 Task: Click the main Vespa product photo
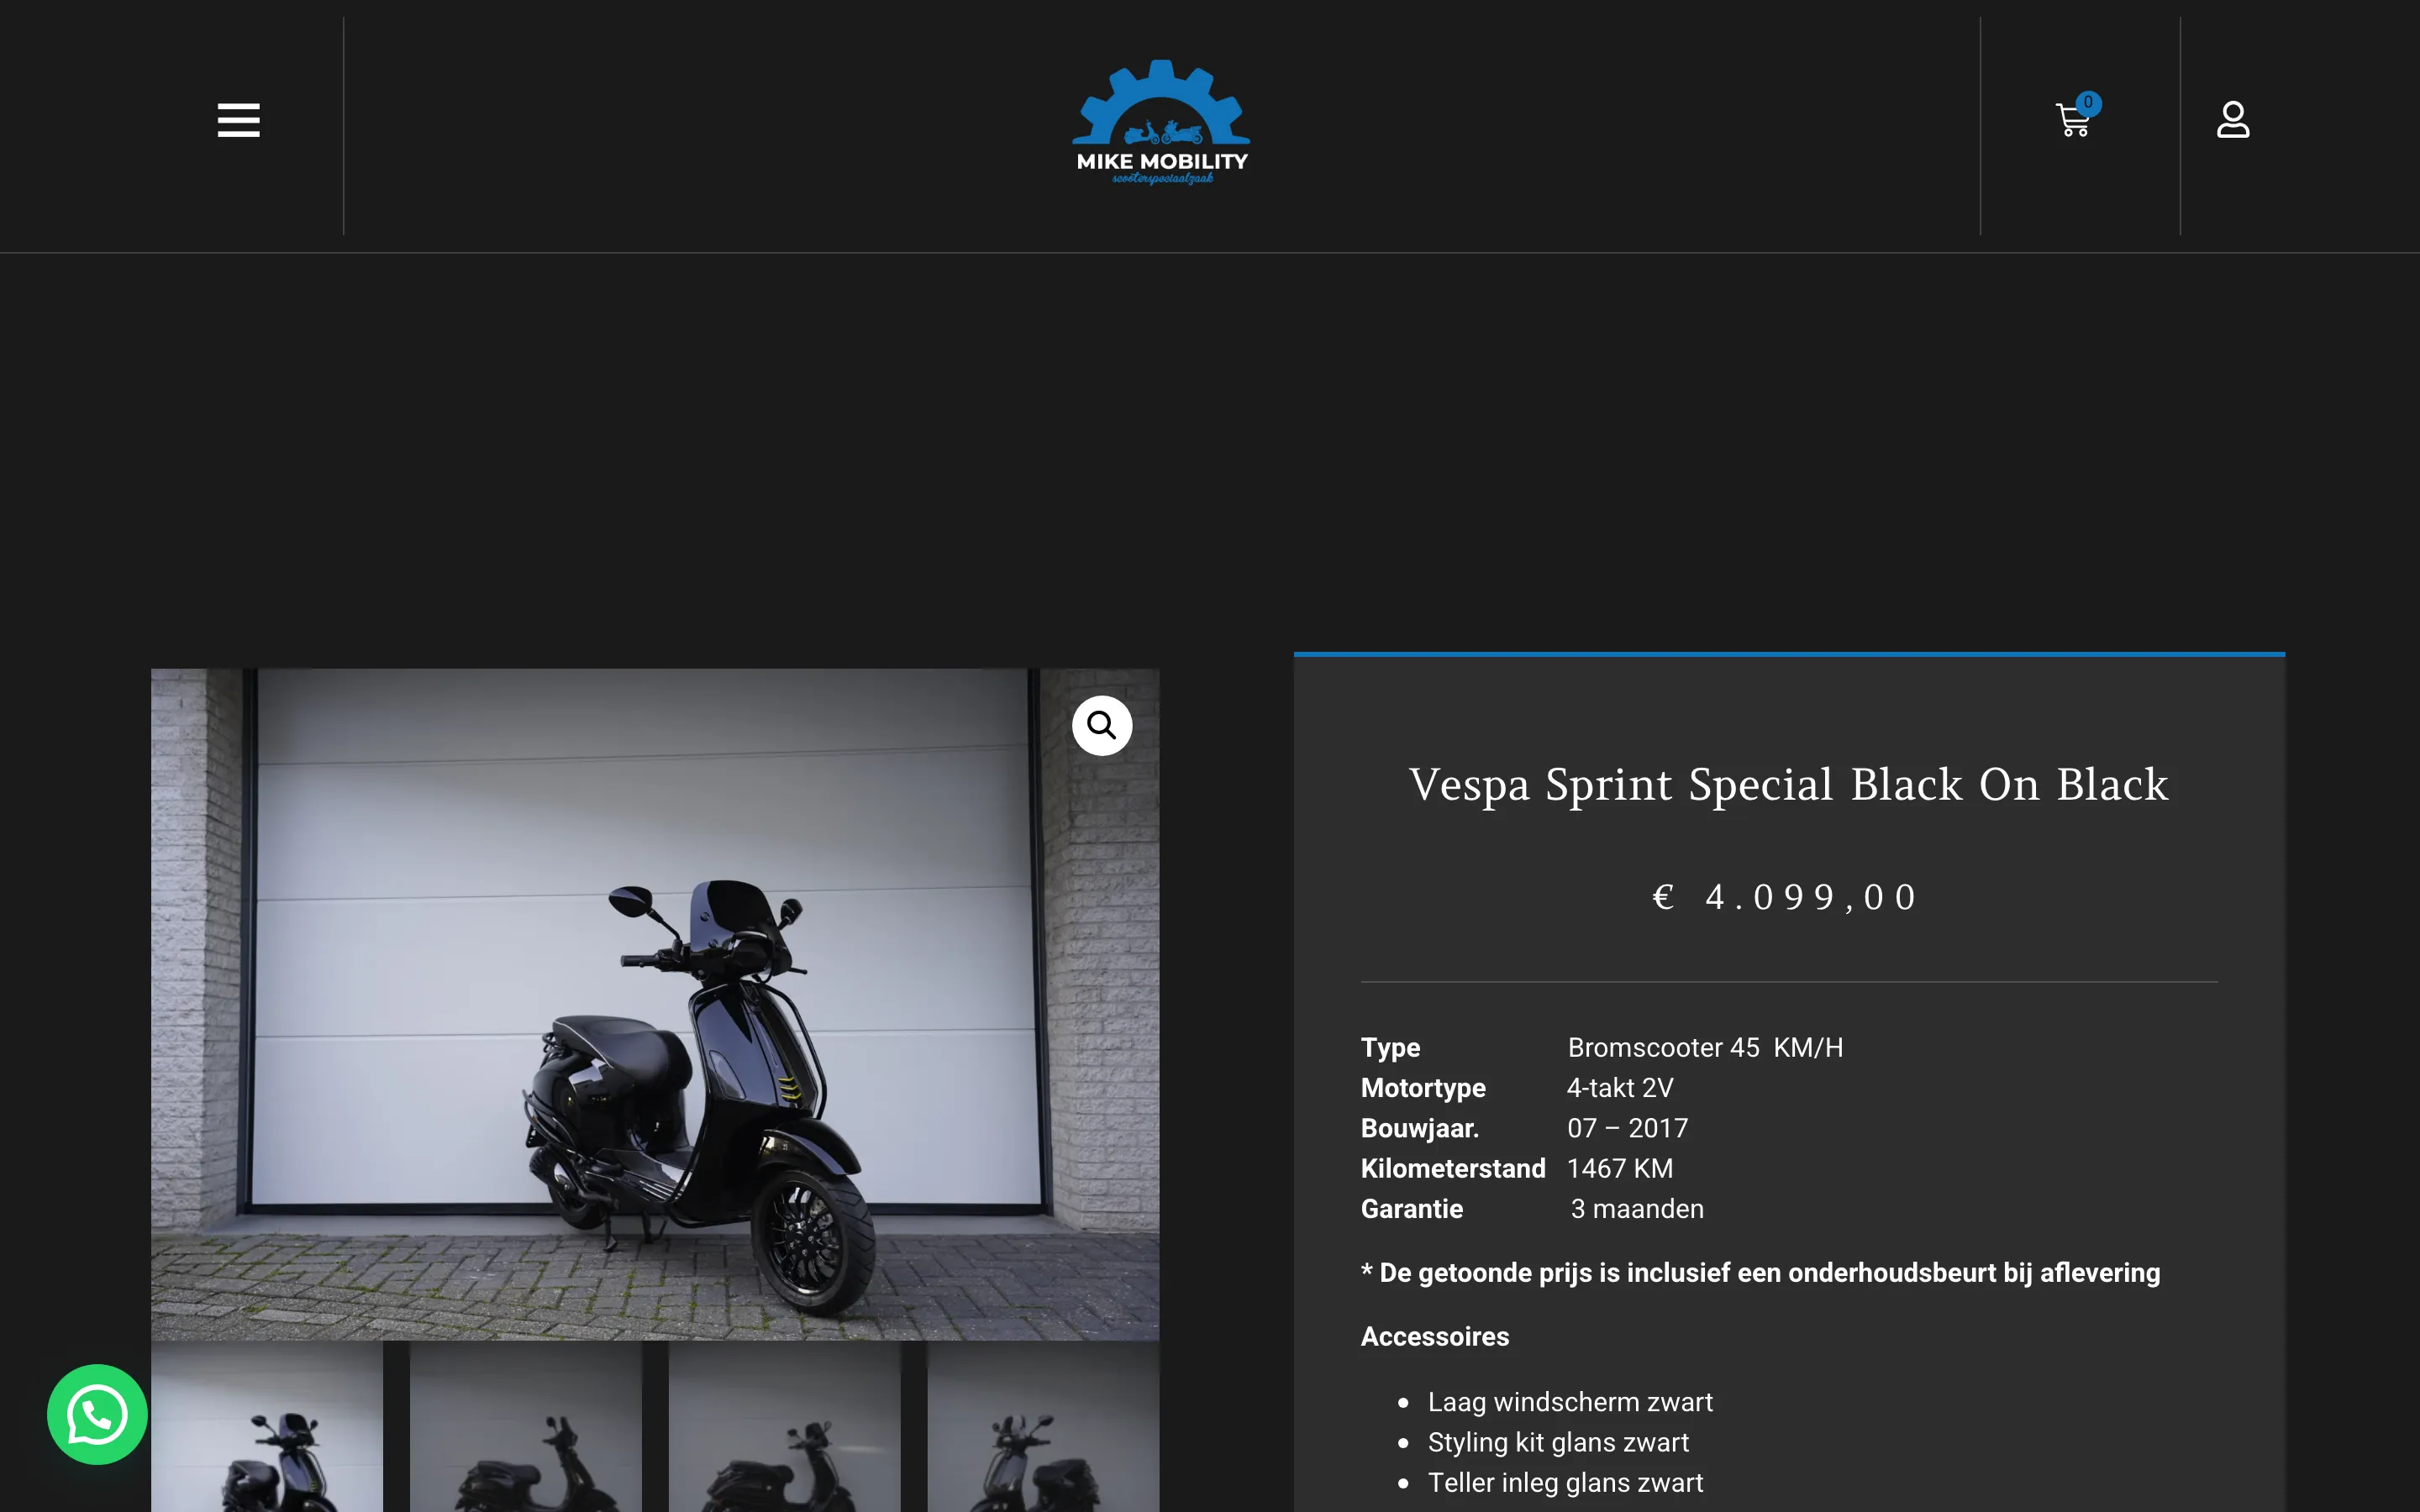pos(655,1004)
